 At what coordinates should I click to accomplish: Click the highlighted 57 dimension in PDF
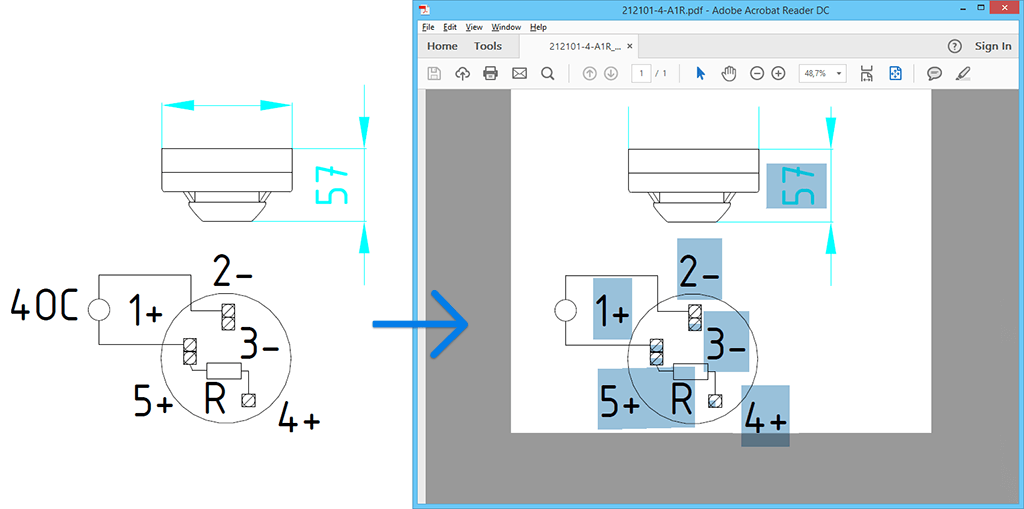pos(797,186)
